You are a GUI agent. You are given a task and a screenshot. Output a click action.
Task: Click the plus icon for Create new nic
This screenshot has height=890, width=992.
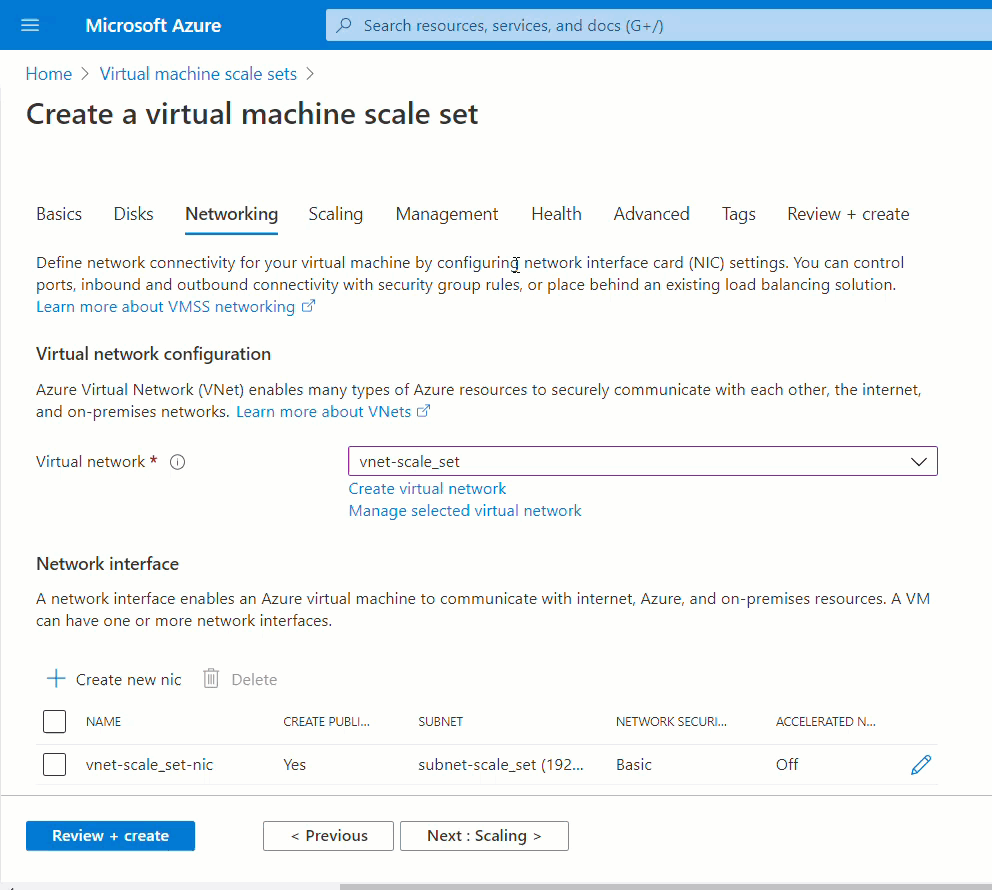coord(56,679)
